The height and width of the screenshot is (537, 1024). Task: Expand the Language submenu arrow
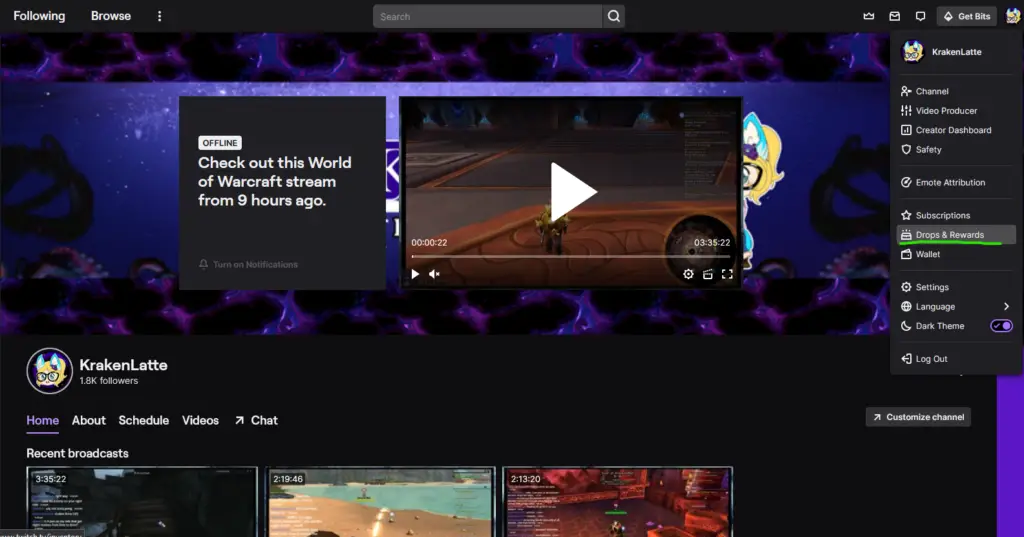[x=1006, y=306]
